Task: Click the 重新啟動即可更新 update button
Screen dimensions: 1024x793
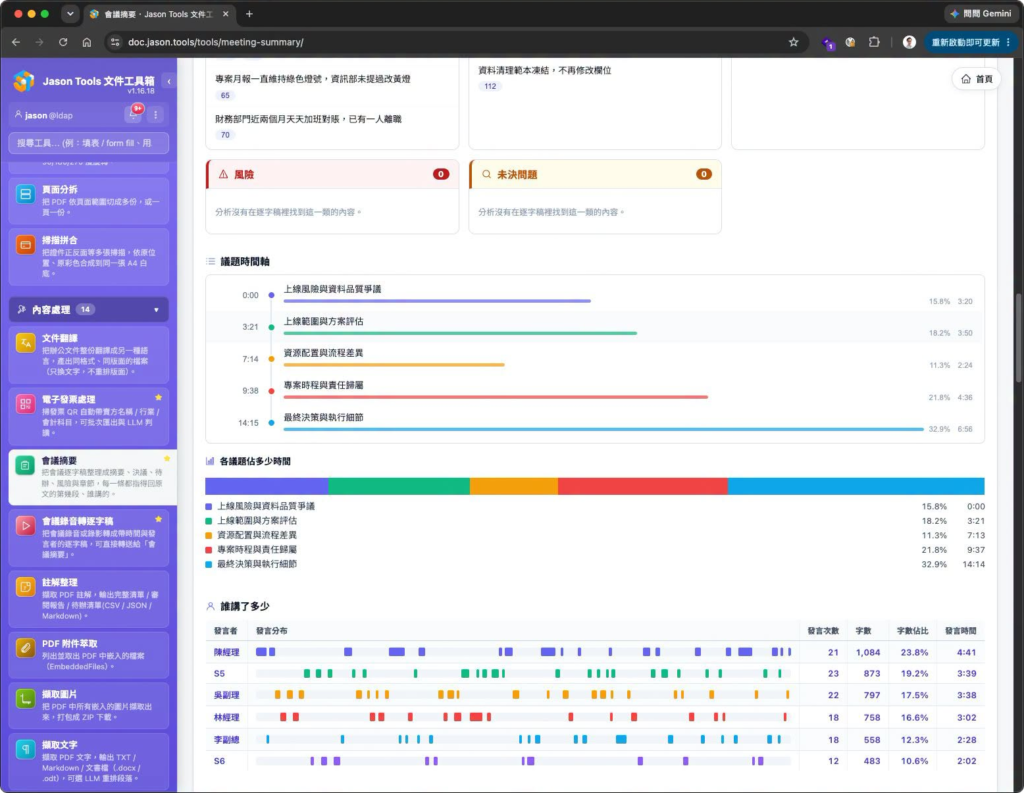Action: [970, 42]
